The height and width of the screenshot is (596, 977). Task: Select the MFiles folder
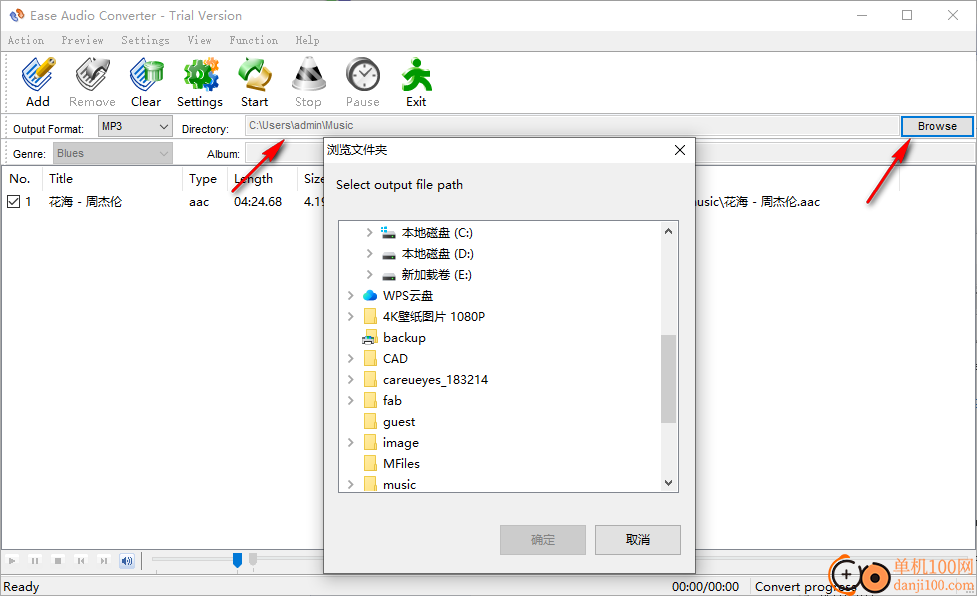click(401, 463)
